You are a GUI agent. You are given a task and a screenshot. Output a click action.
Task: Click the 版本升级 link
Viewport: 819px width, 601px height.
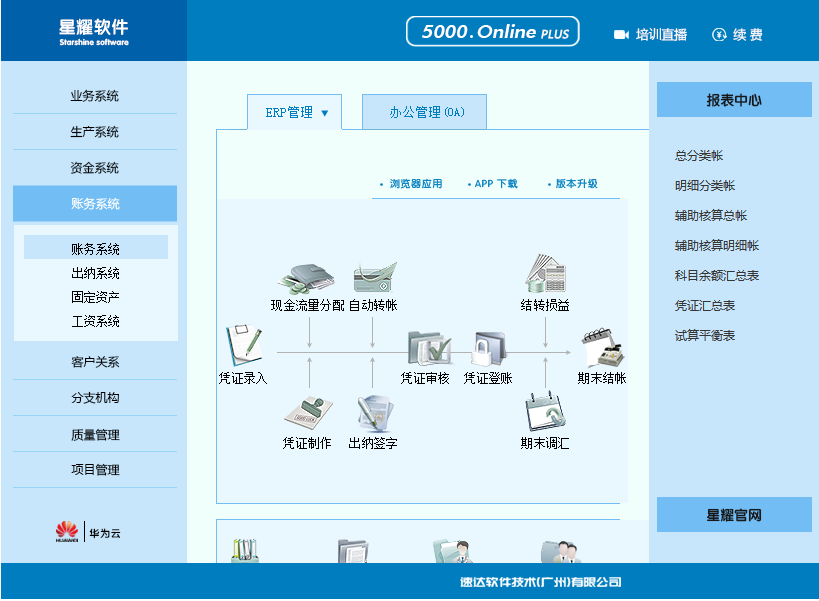point(576,184)
